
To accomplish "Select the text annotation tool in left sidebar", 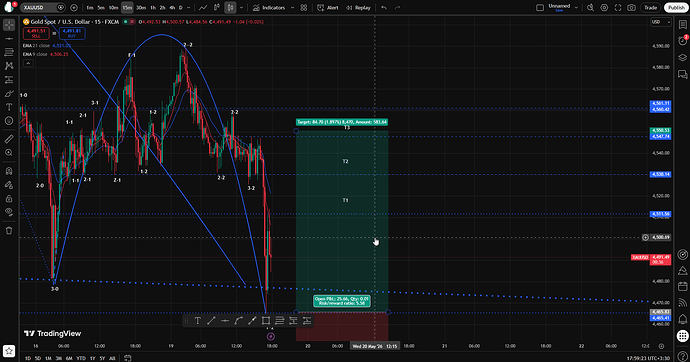I will coord(9,107).
